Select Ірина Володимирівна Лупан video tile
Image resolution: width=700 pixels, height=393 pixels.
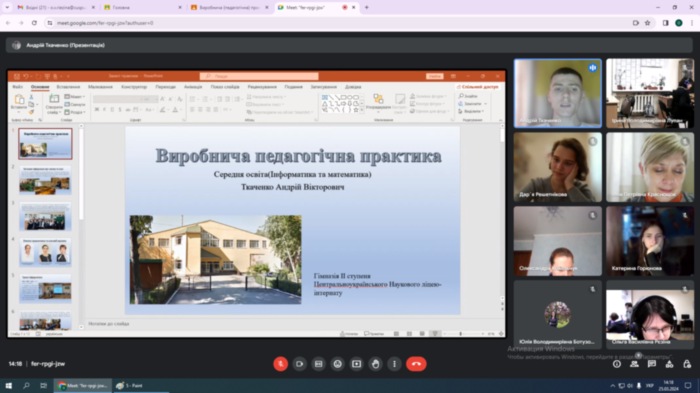[650, 93]
